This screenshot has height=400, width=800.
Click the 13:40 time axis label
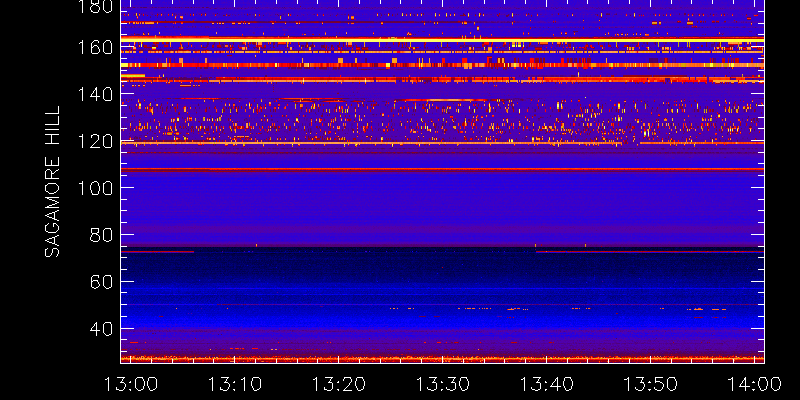click(546, 384)
